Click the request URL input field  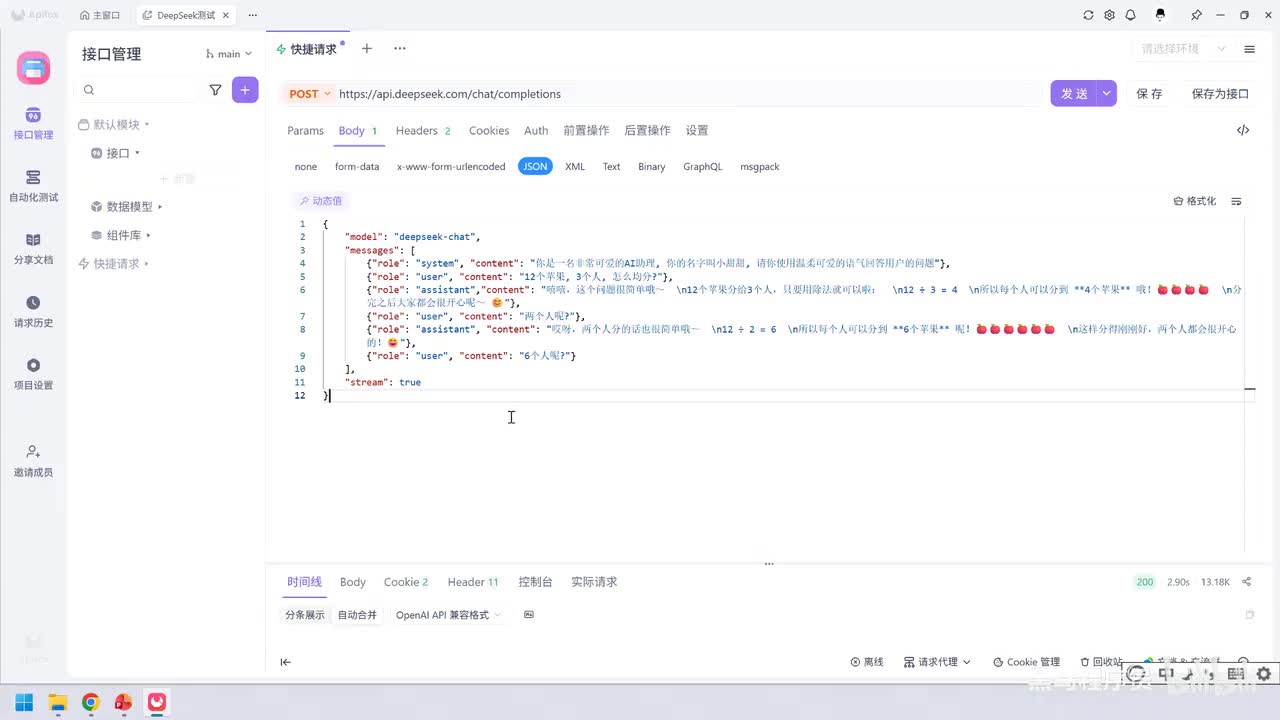coord(688,94)
